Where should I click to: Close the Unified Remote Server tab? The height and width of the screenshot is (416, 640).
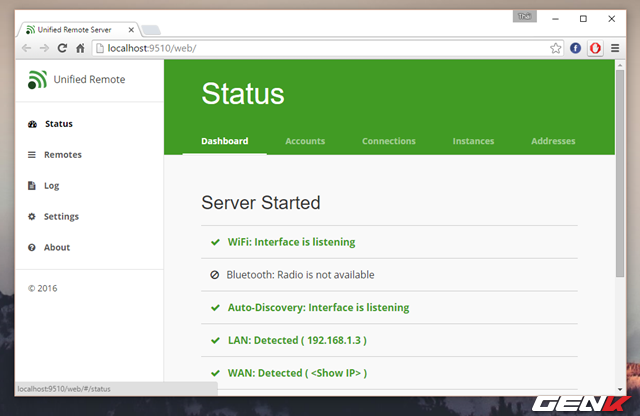tap(131, 30)
